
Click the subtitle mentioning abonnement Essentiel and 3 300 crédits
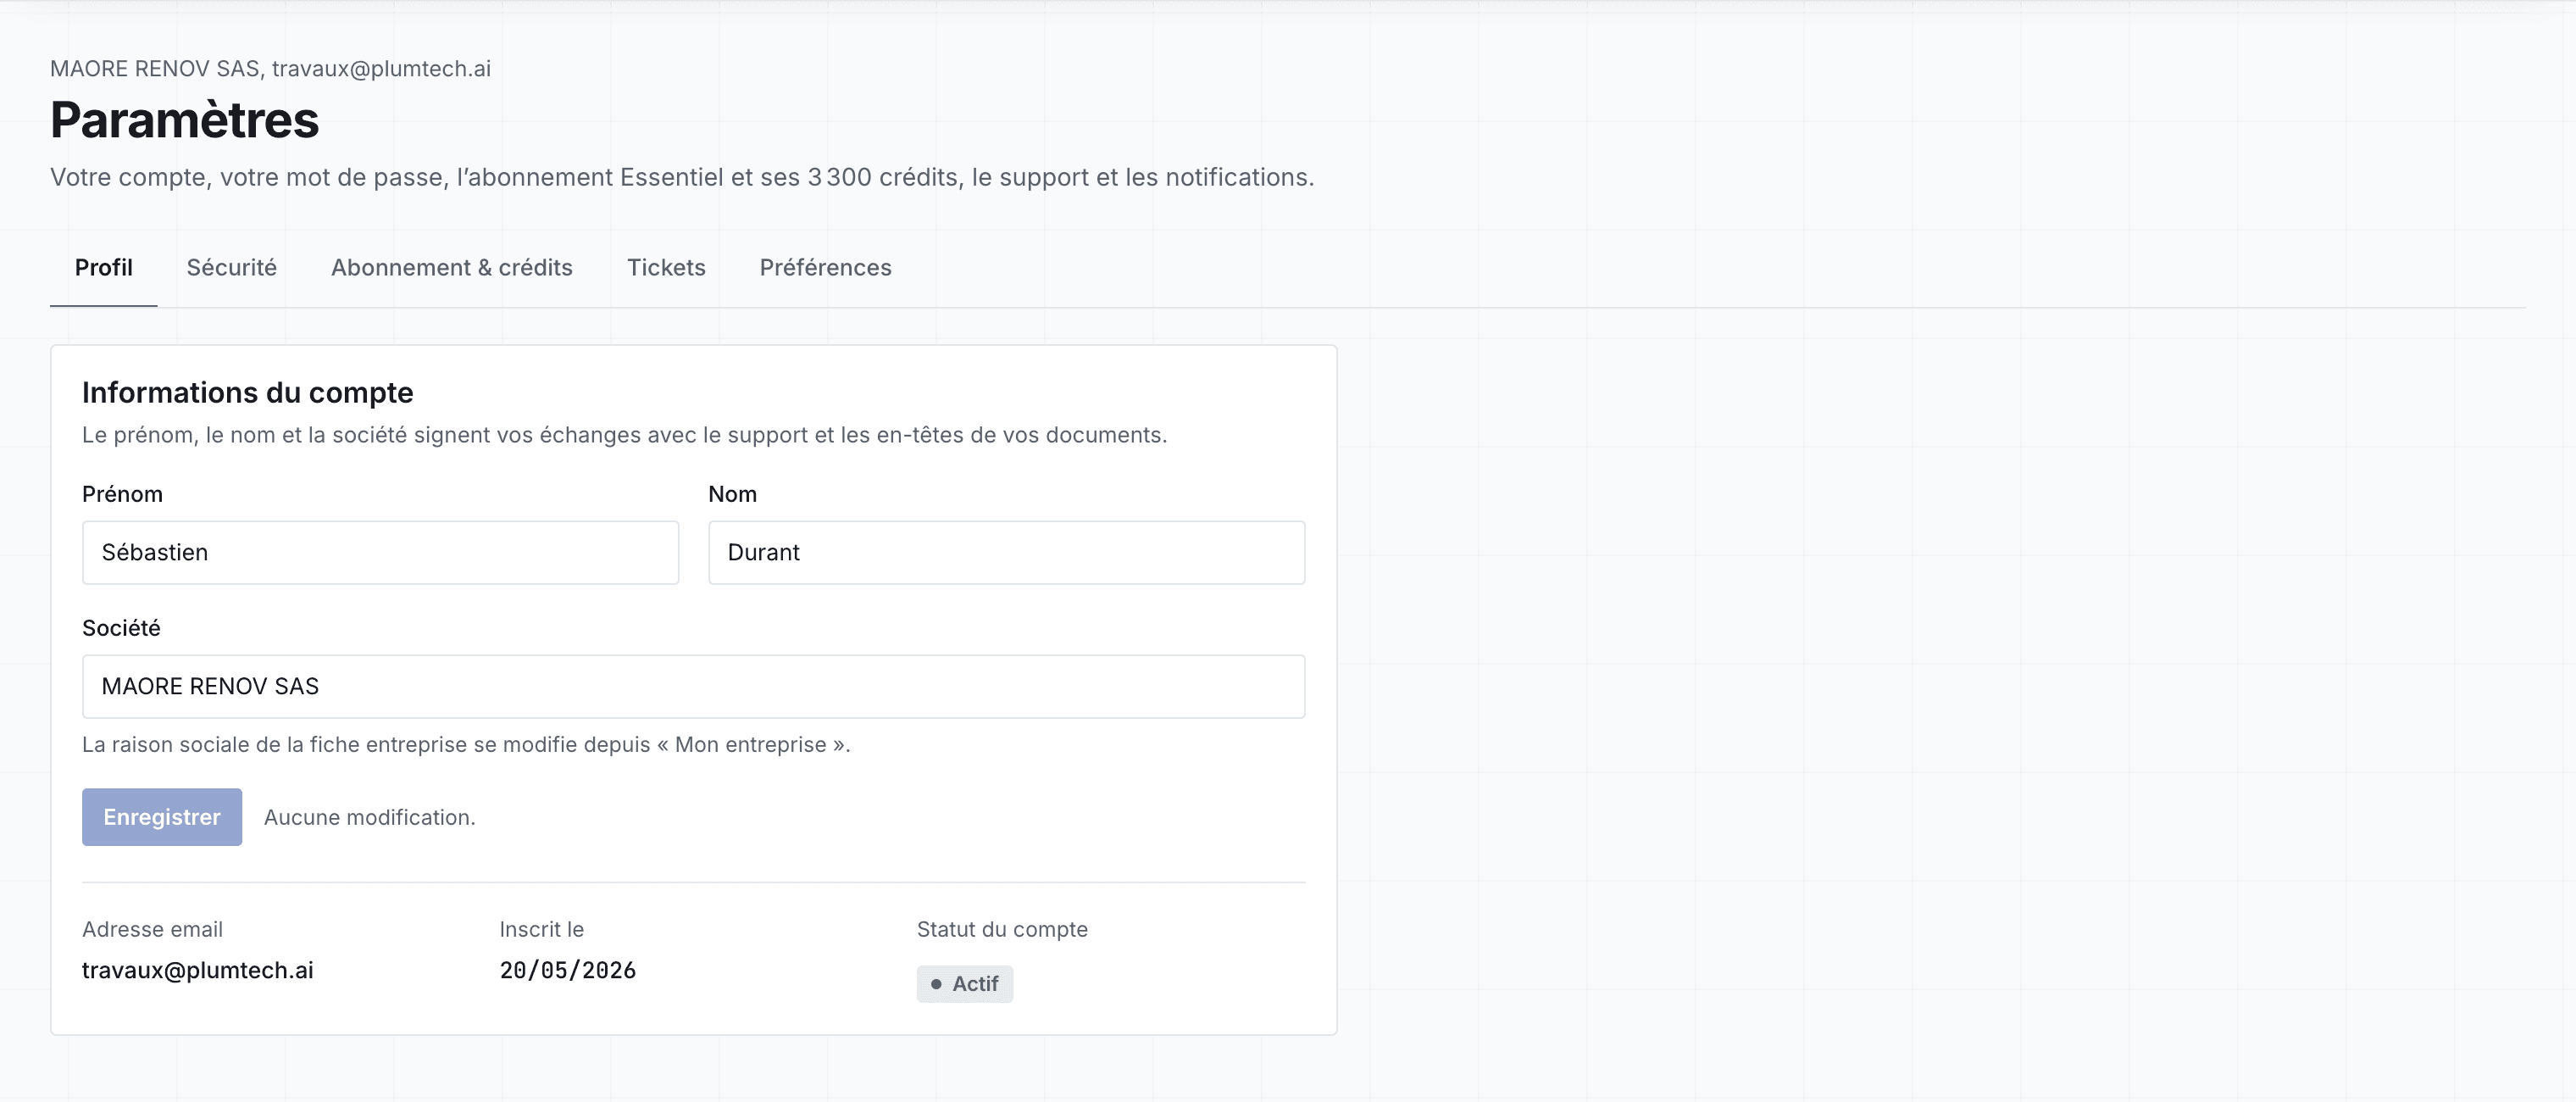point(682,178)
